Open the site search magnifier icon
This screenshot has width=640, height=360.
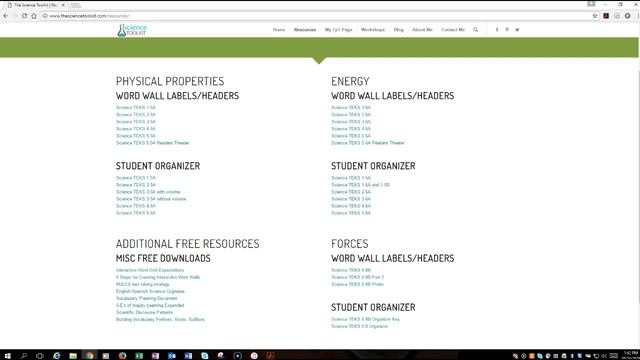(x=476, y=30)
